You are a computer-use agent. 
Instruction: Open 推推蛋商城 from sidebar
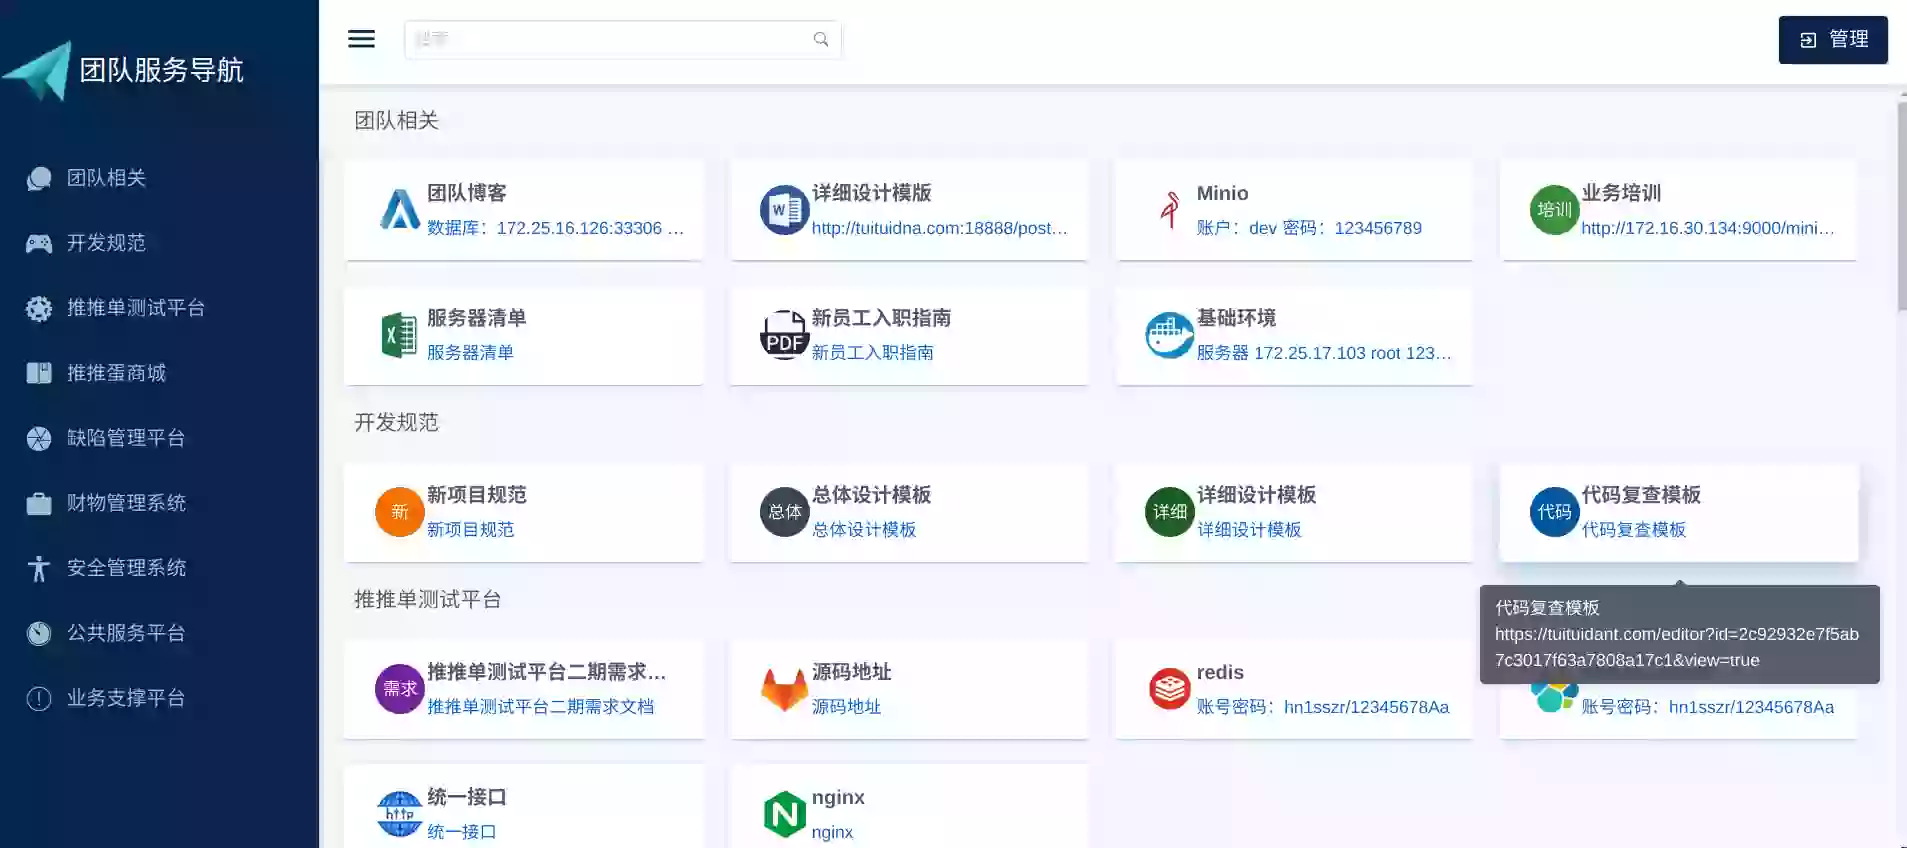(x=116, y=373)
